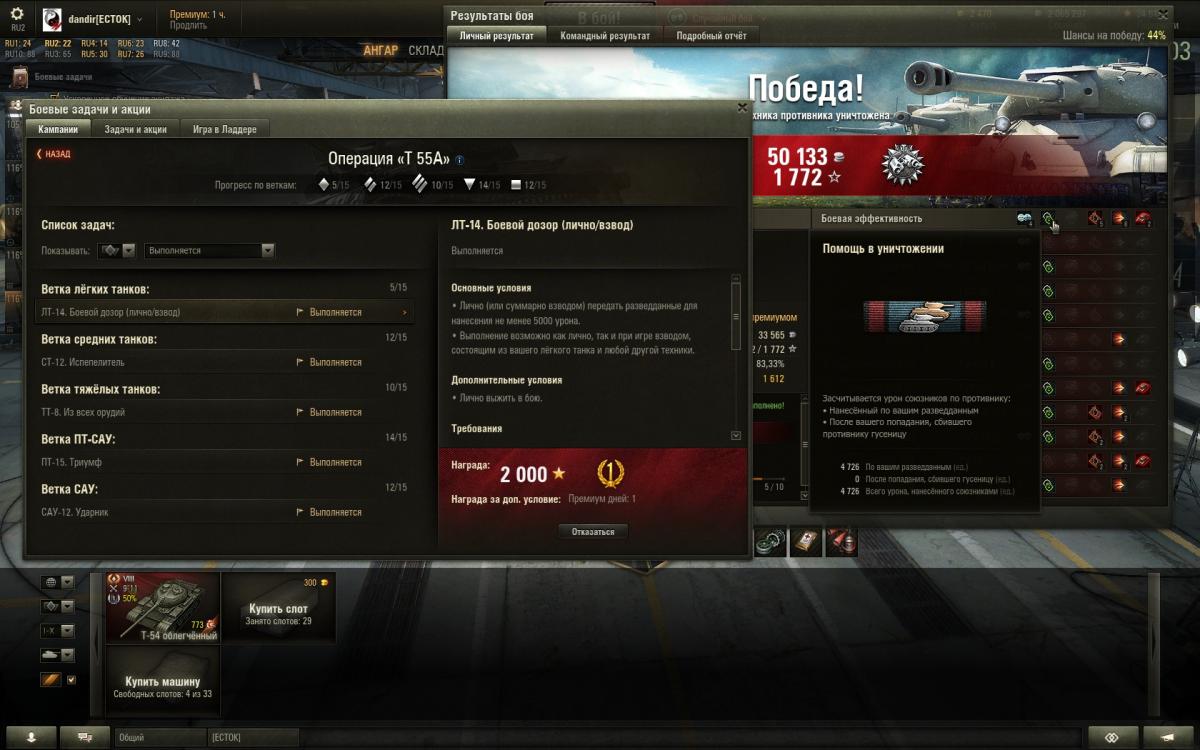Click the light tank branch progress icon
This screenshot has width=1200, height=750.
(324, 184)
